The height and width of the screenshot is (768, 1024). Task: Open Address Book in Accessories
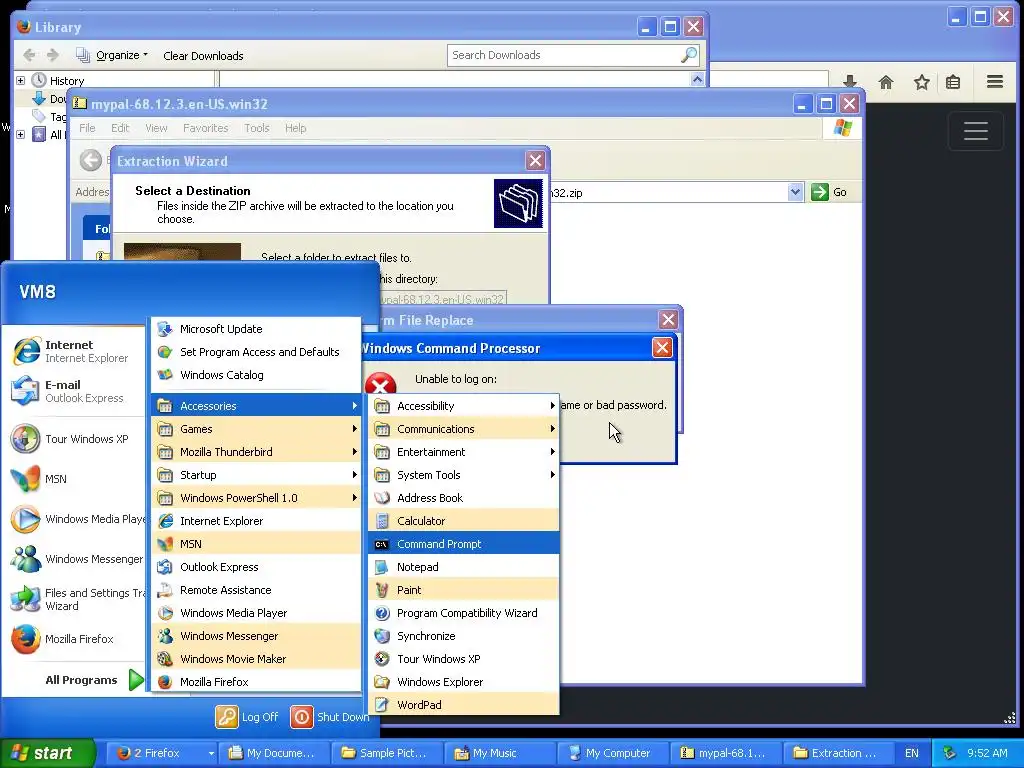pos(464,498)
